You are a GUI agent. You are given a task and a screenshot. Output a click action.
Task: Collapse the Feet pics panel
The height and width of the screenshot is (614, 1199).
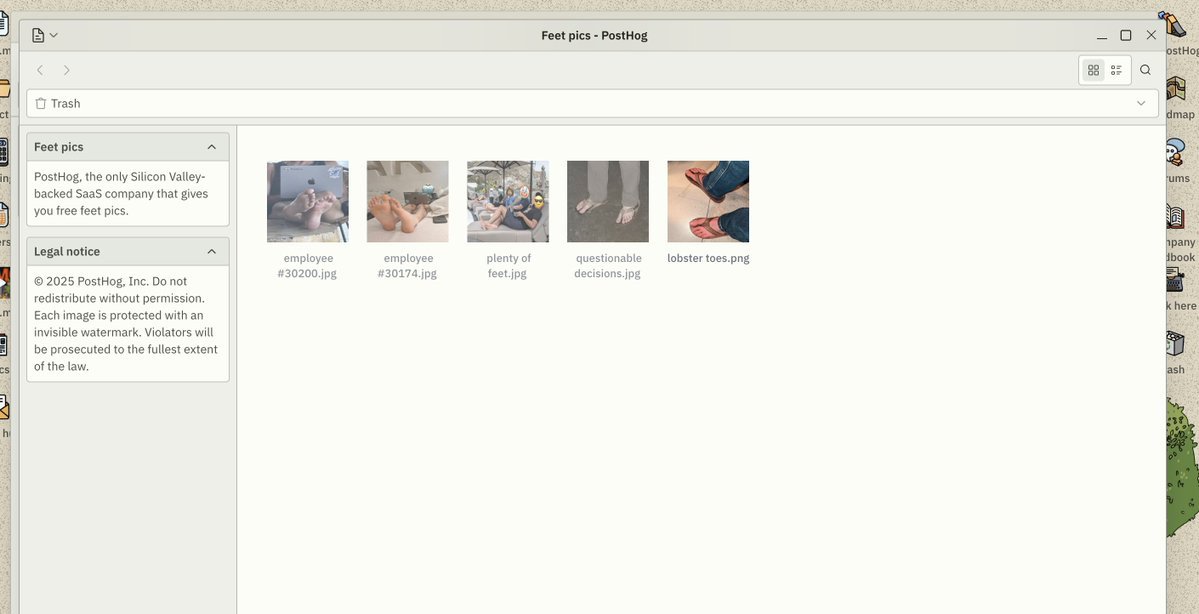[x=211, y=147]
